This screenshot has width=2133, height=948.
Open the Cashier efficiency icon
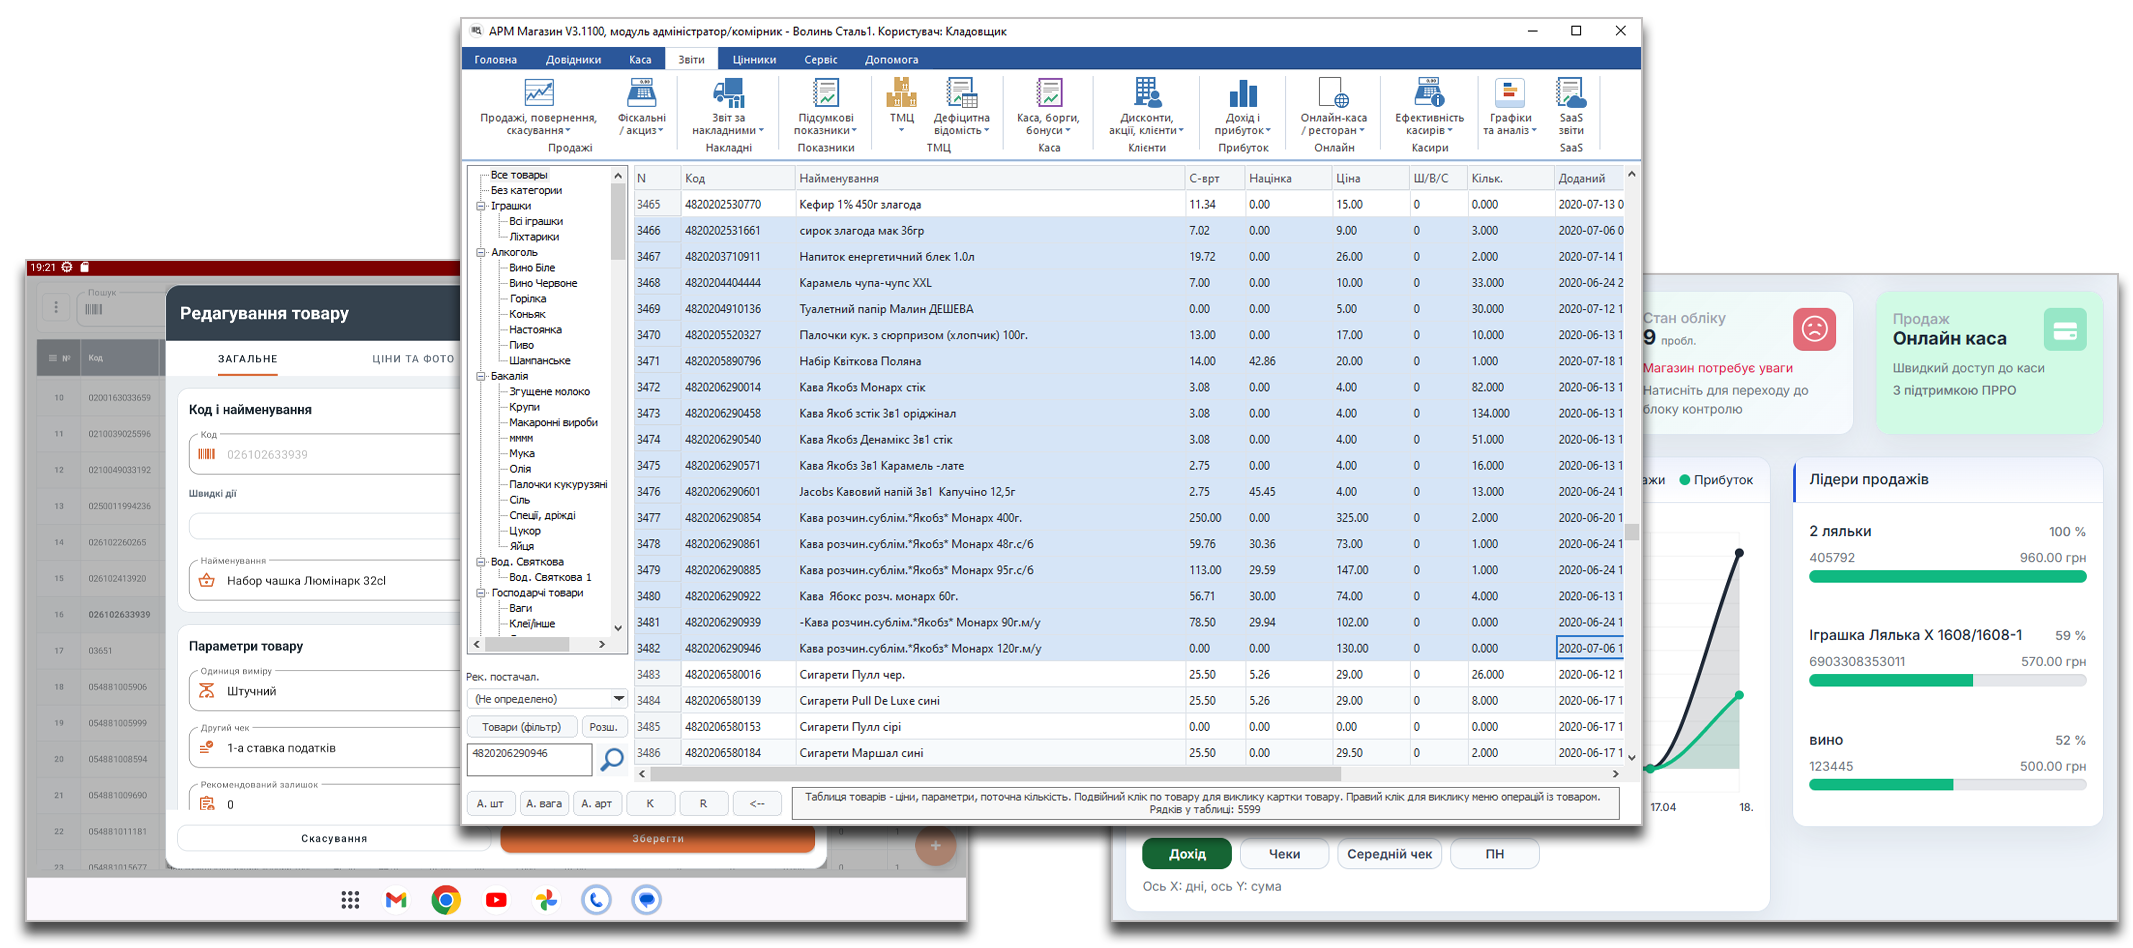pyautogui.click(x=1429, y=93)
